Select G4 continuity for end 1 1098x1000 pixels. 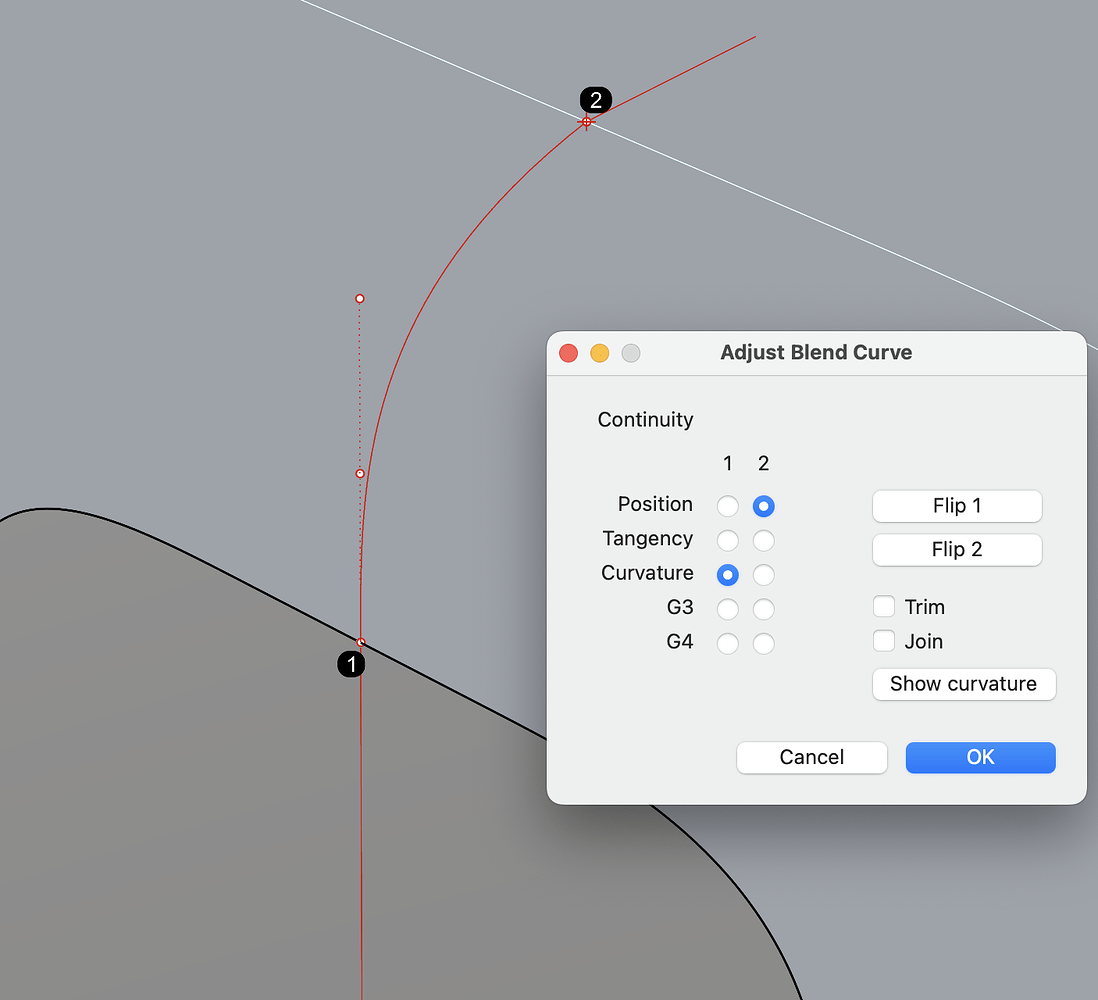pos(728,643)
